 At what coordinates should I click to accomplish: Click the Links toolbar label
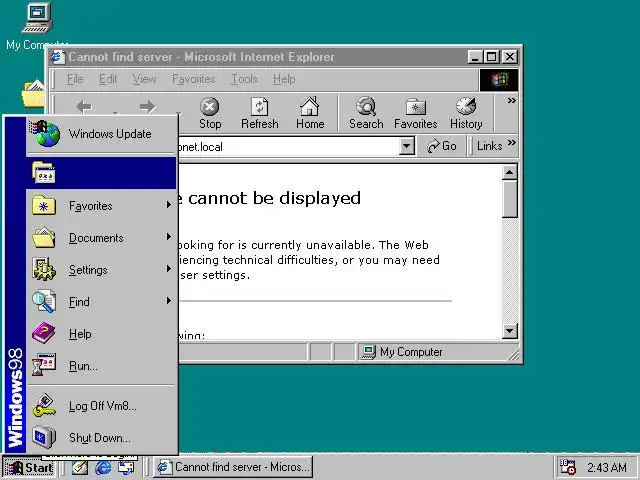(489, 146)
